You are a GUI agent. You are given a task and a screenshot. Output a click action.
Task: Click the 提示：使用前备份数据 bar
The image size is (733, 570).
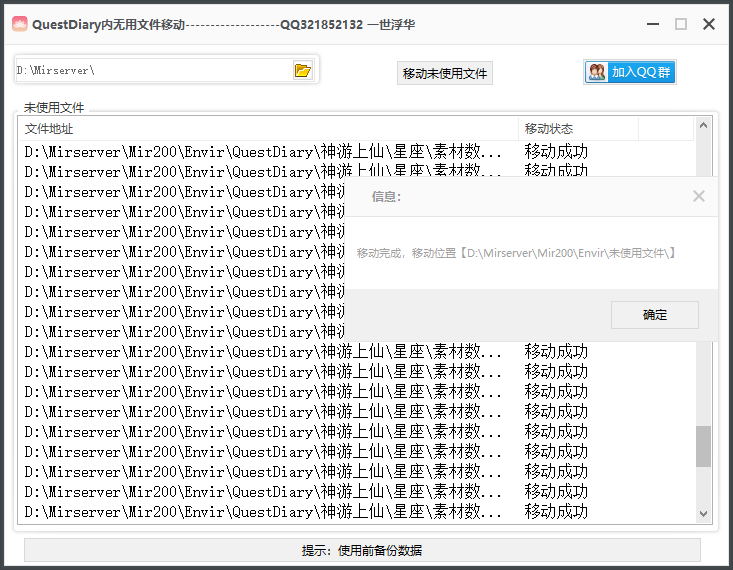(362, 550)
